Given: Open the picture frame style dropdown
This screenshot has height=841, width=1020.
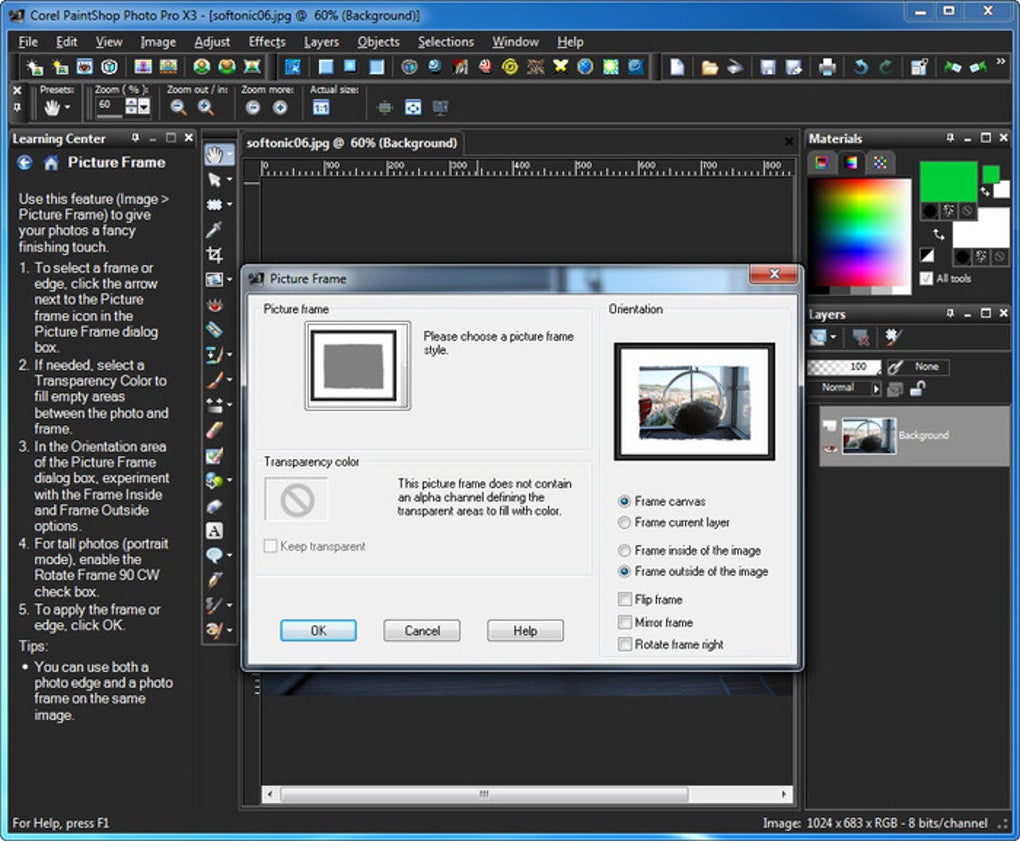Looking at the screenshot, I should (357, 365).
